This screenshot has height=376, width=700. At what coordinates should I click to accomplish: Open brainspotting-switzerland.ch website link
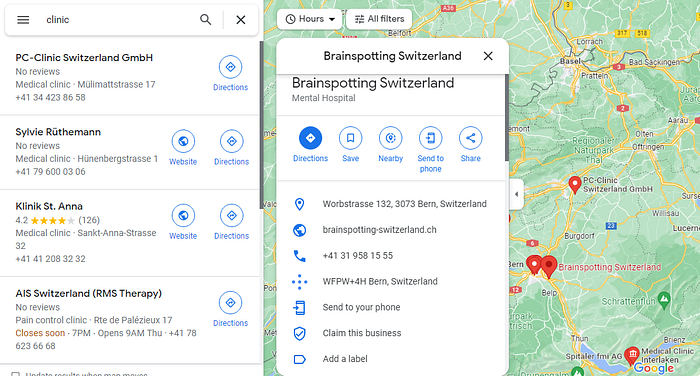379,230
